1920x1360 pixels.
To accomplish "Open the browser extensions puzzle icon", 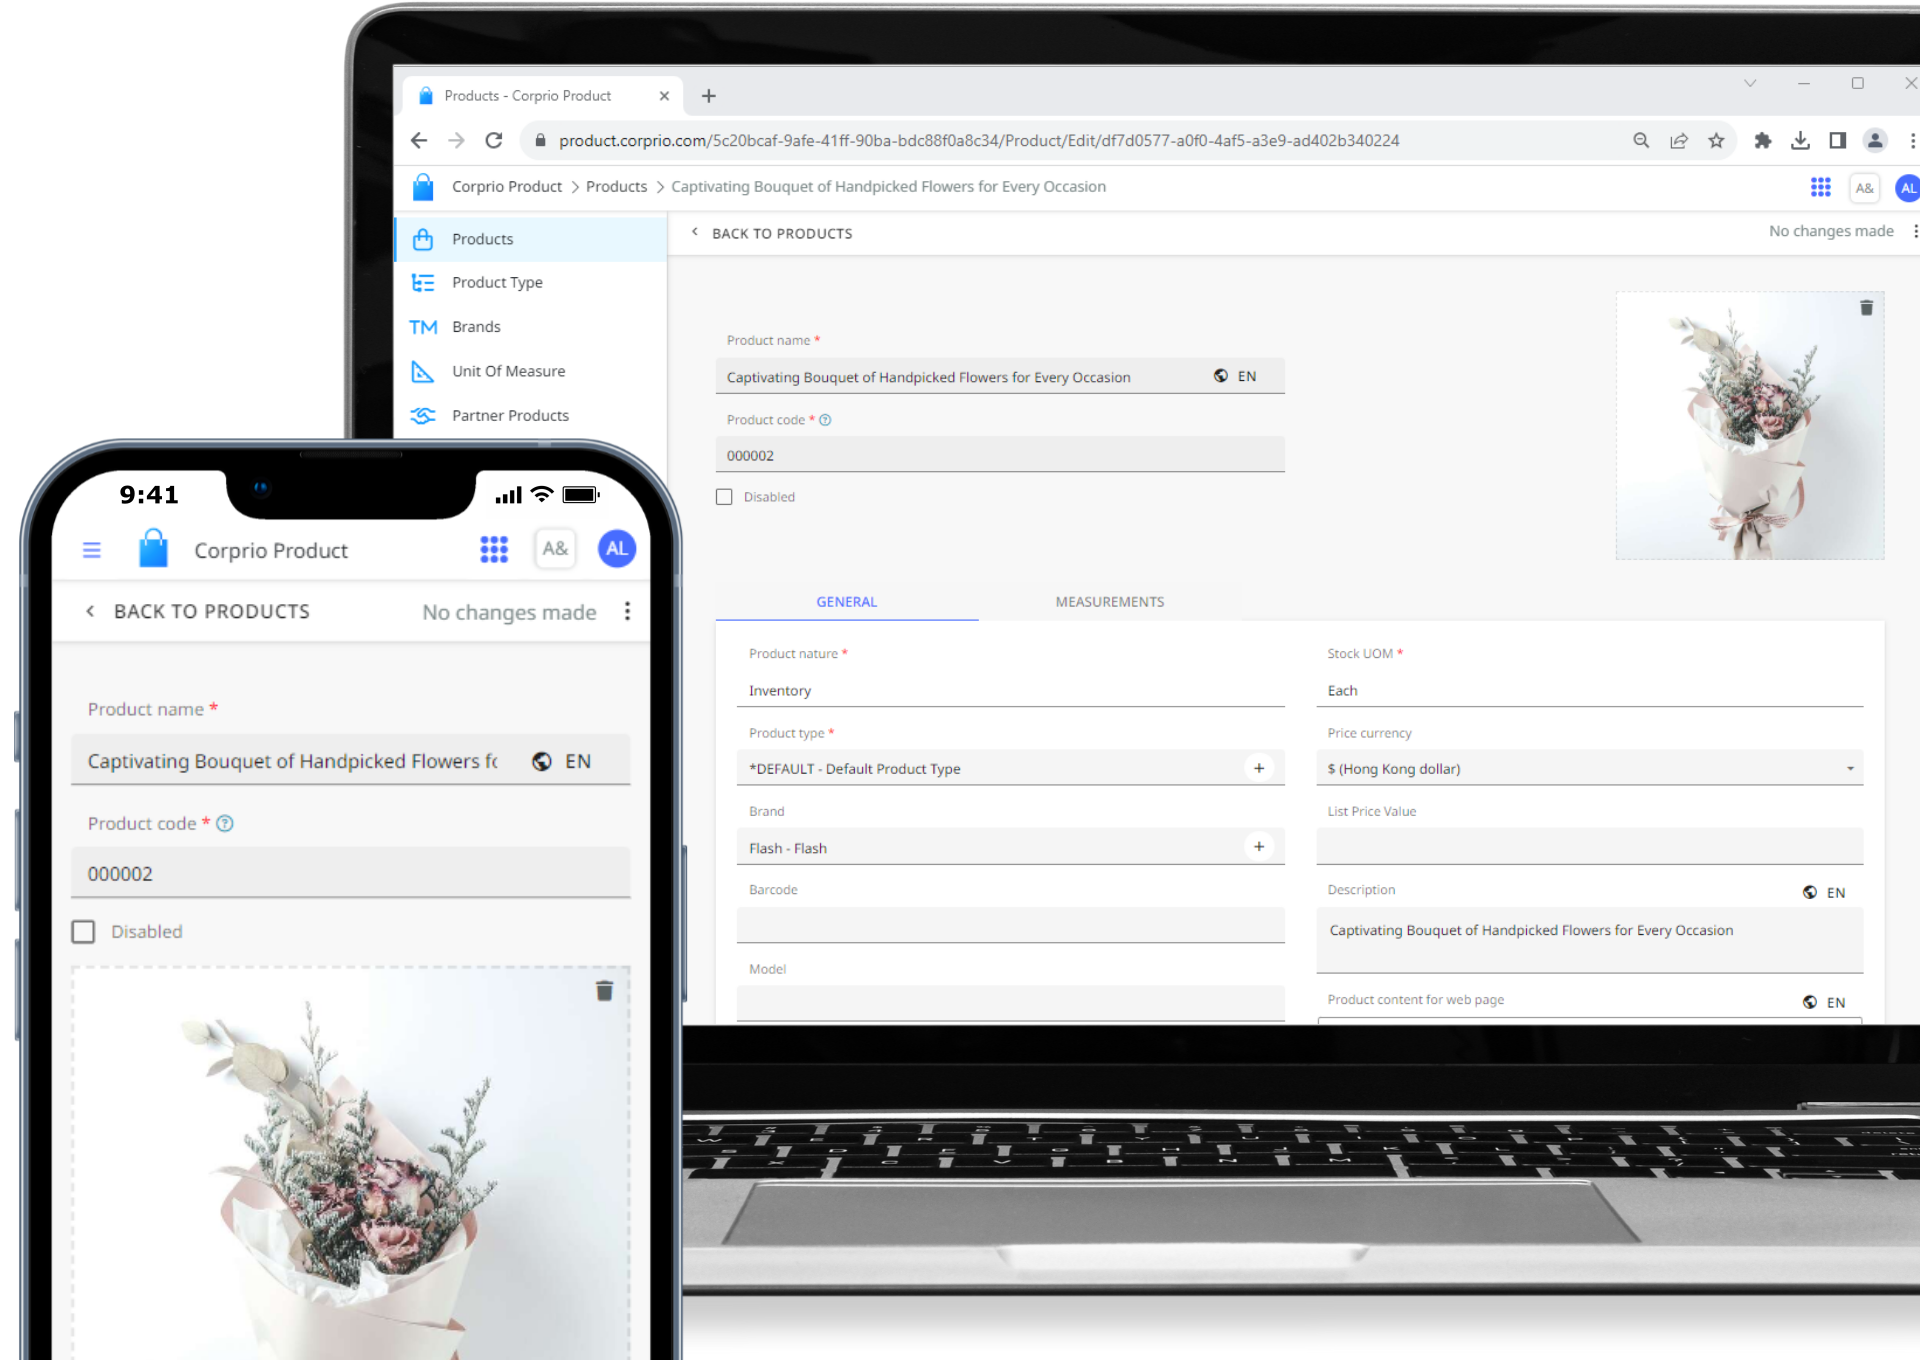I will (1763, 141).
